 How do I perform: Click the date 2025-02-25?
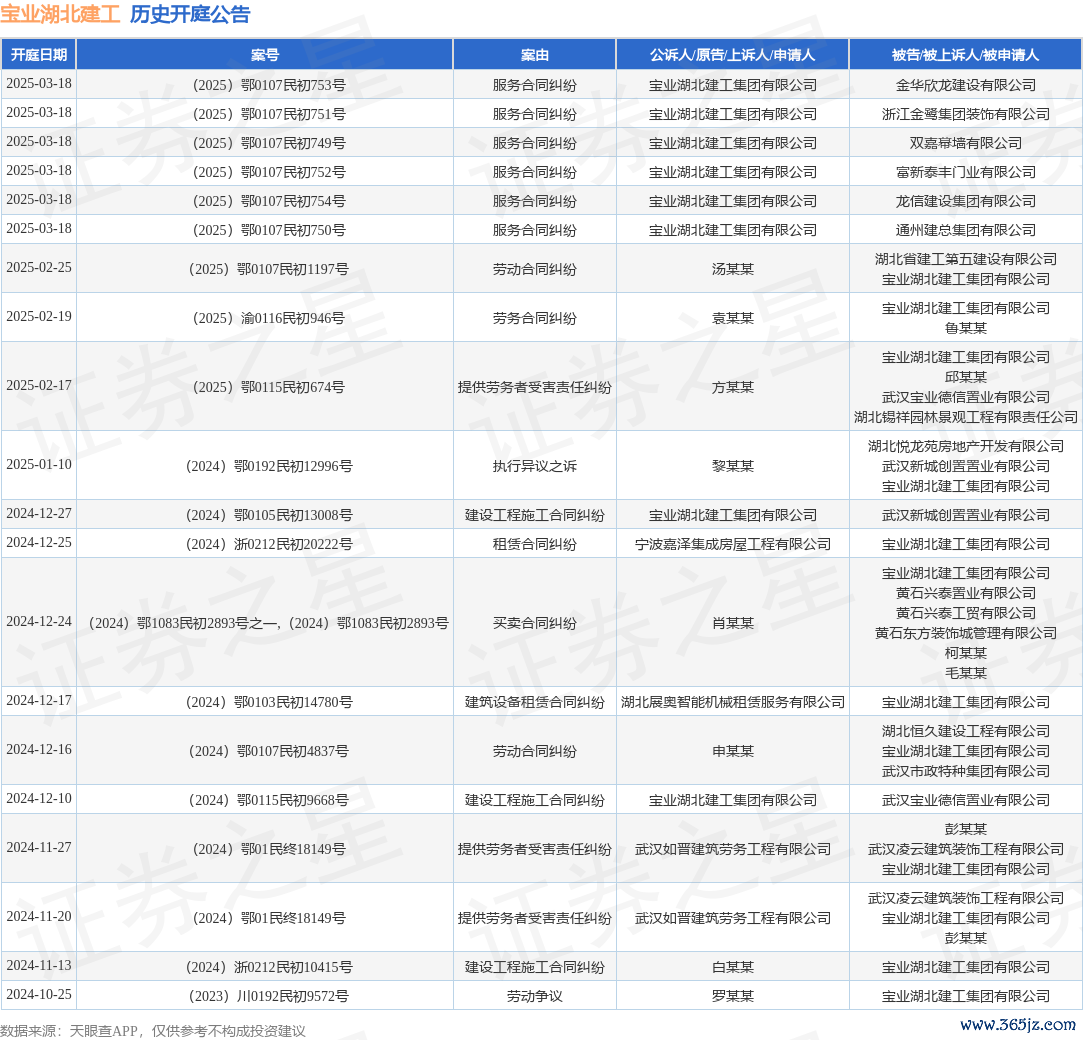click(x=39, y=267)
